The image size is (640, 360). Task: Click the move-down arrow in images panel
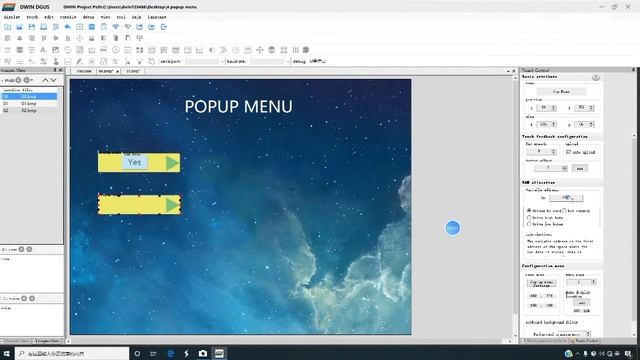[53, 80]
